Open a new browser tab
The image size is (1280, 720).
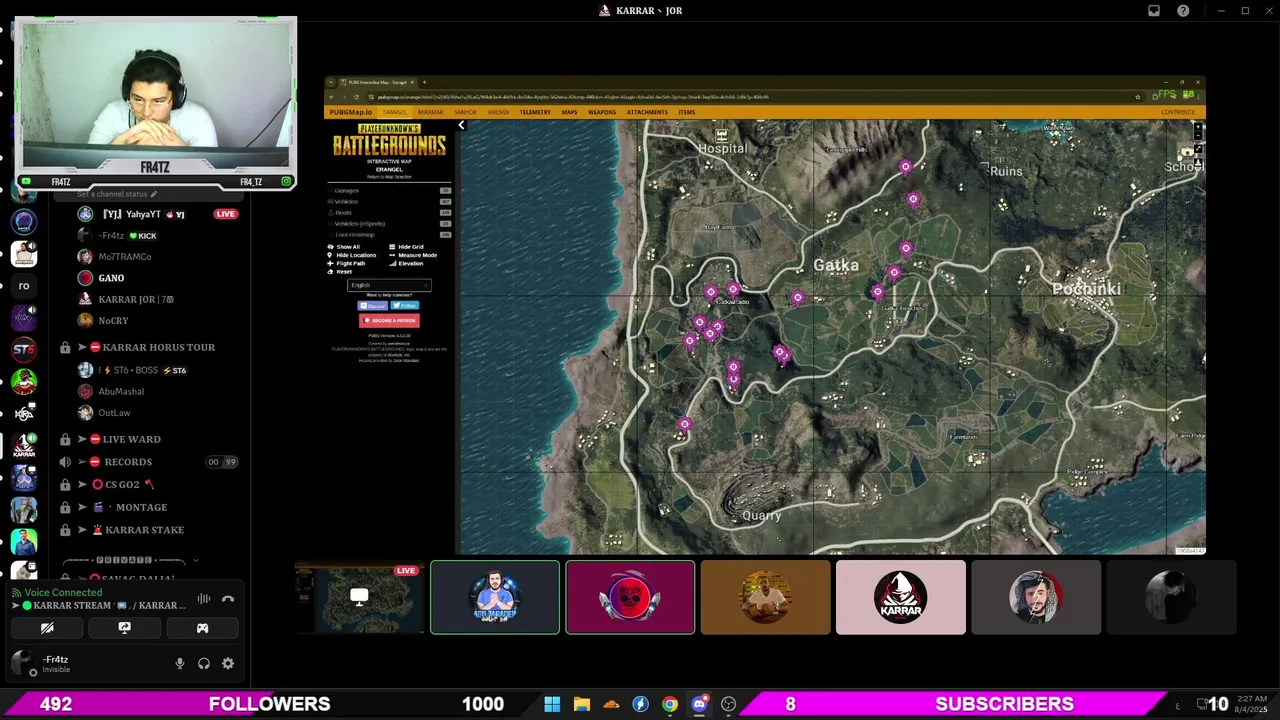coord(424,82)
